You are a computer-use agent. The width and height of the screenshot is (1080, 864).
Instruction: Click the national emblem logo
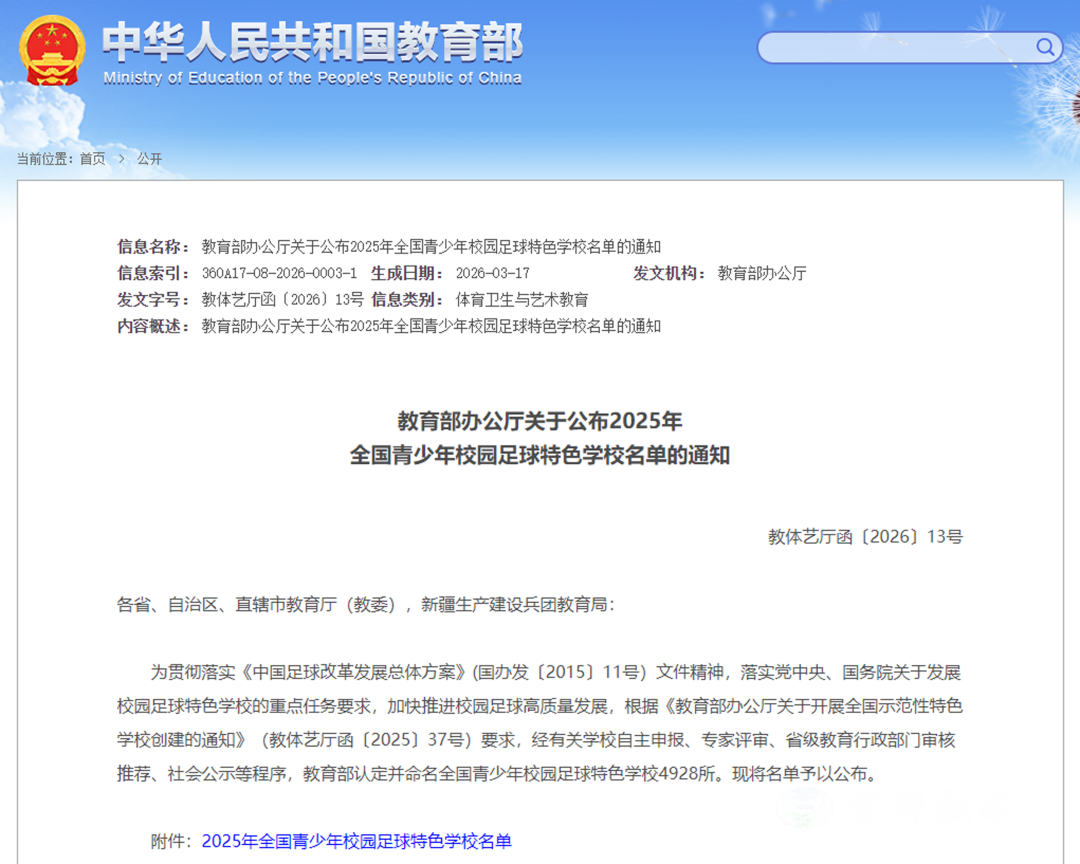pyautogui.click(x=54, y=51)
